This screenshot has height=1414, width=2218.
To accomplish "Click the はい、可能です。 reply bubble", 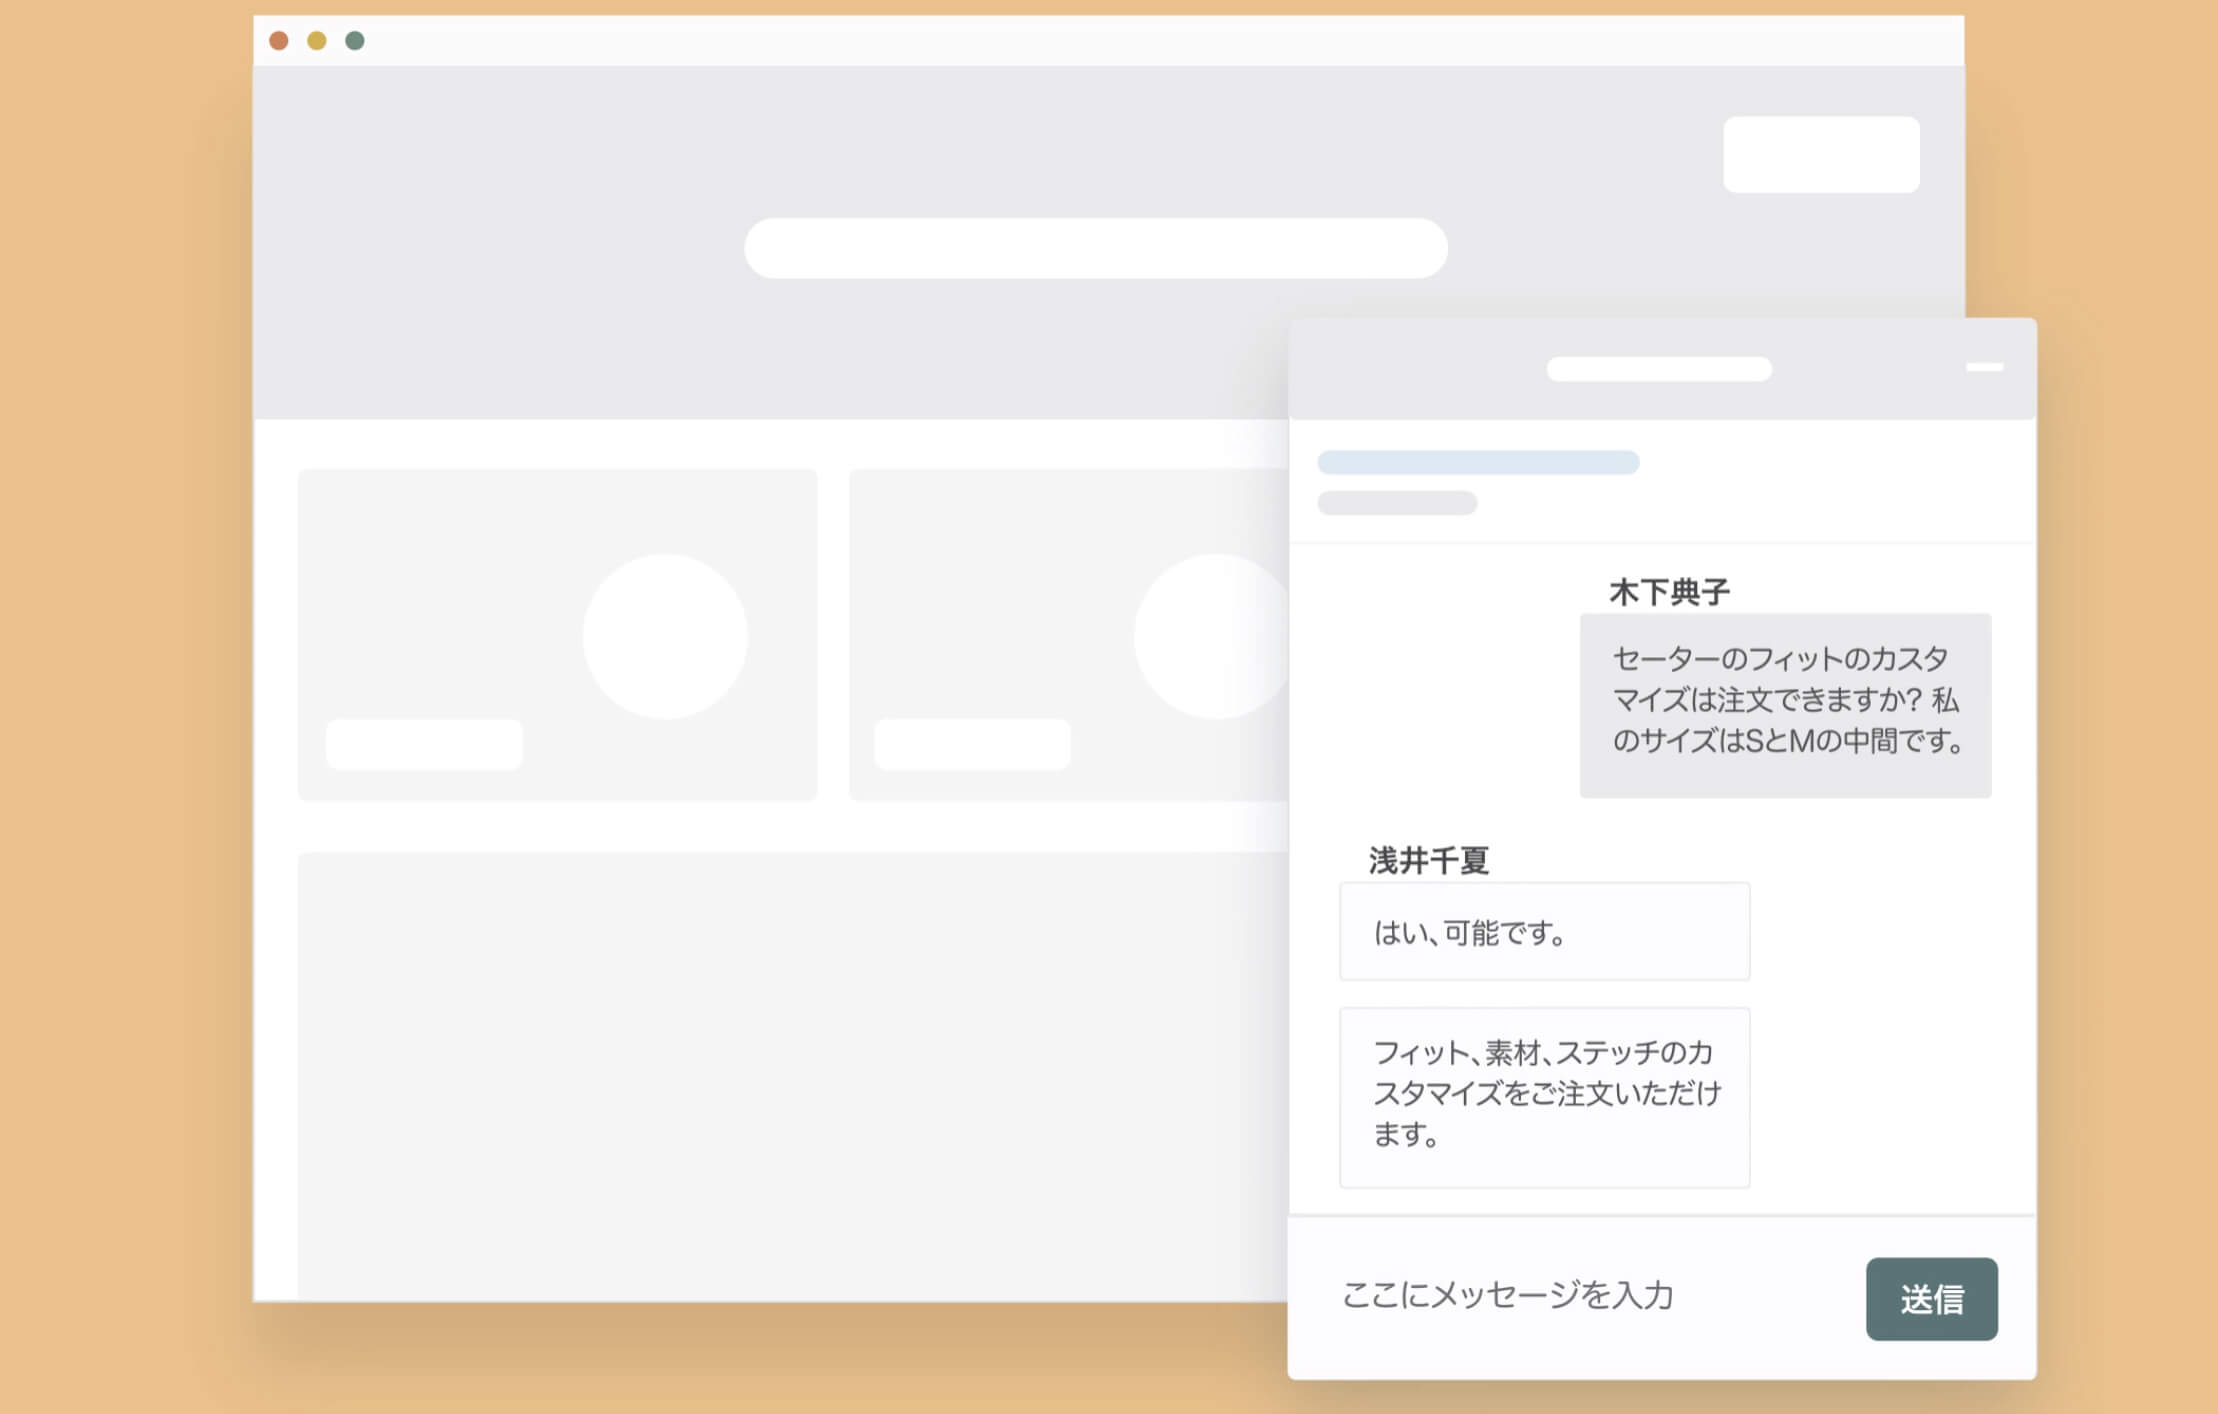I will (1544, 931).
